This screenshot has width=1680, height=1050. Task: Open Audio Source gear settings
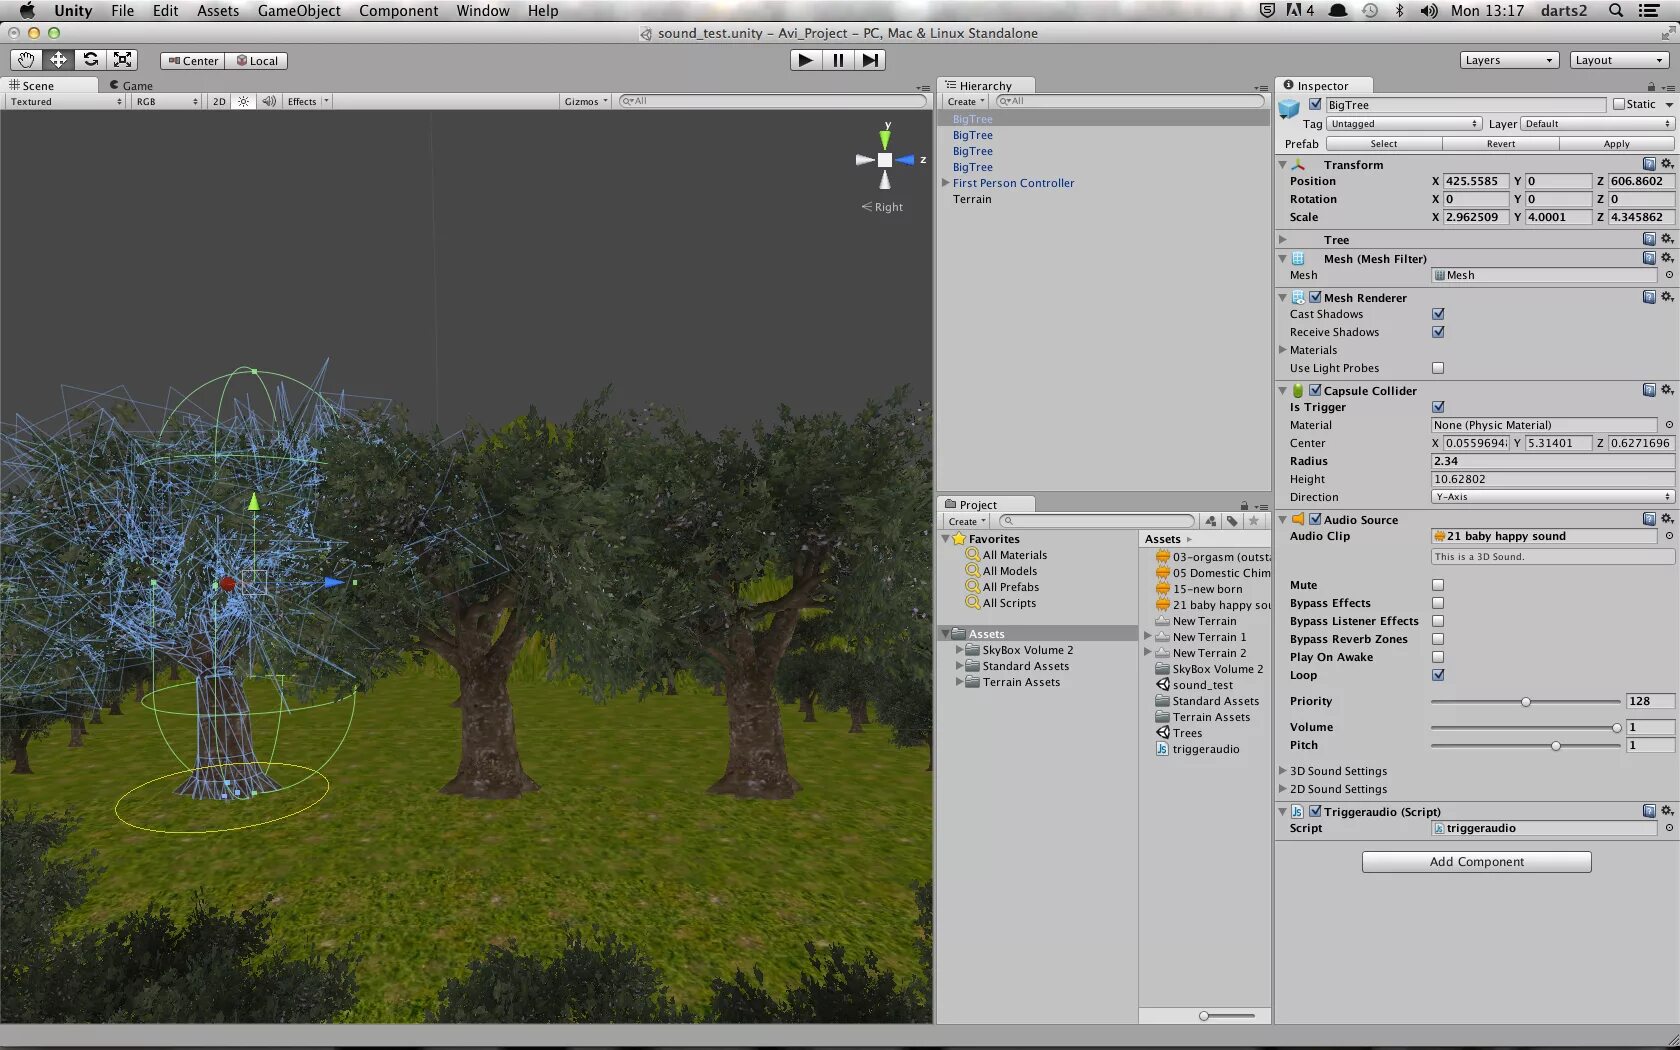(1667, 519)
